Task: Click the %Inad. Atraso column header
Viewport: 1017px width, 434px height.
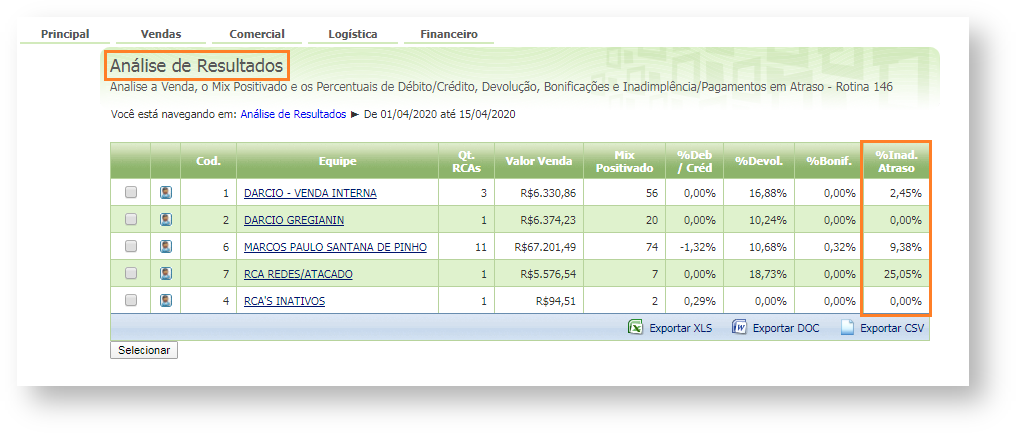Action: click(896, 161)
